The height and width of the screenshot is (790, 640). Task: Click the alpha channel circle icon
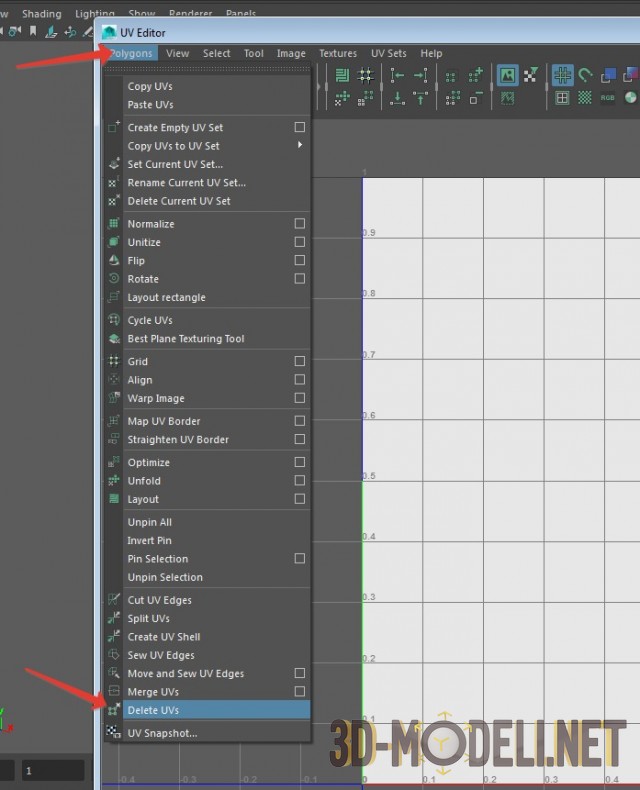tap(630, 98)
